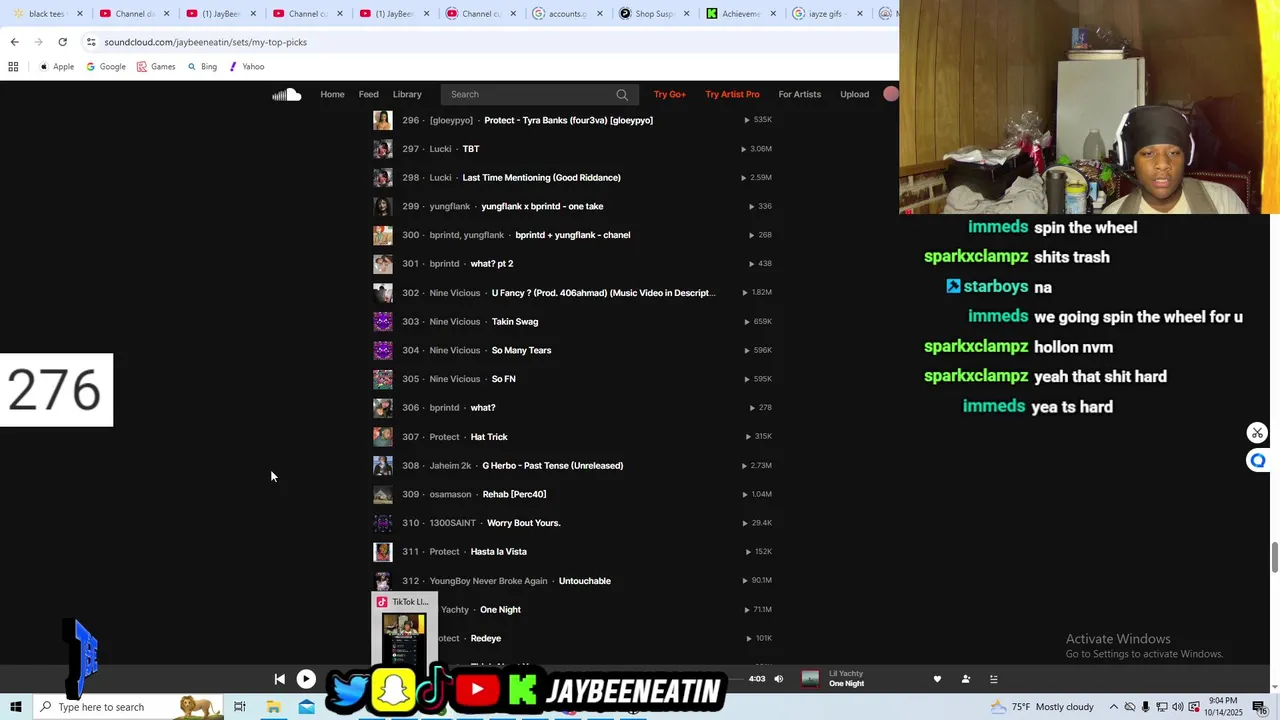View site information icon in the address bar
Image resolution: width=1280 pixels, height=720 pixels.
(x=91, y=42)
